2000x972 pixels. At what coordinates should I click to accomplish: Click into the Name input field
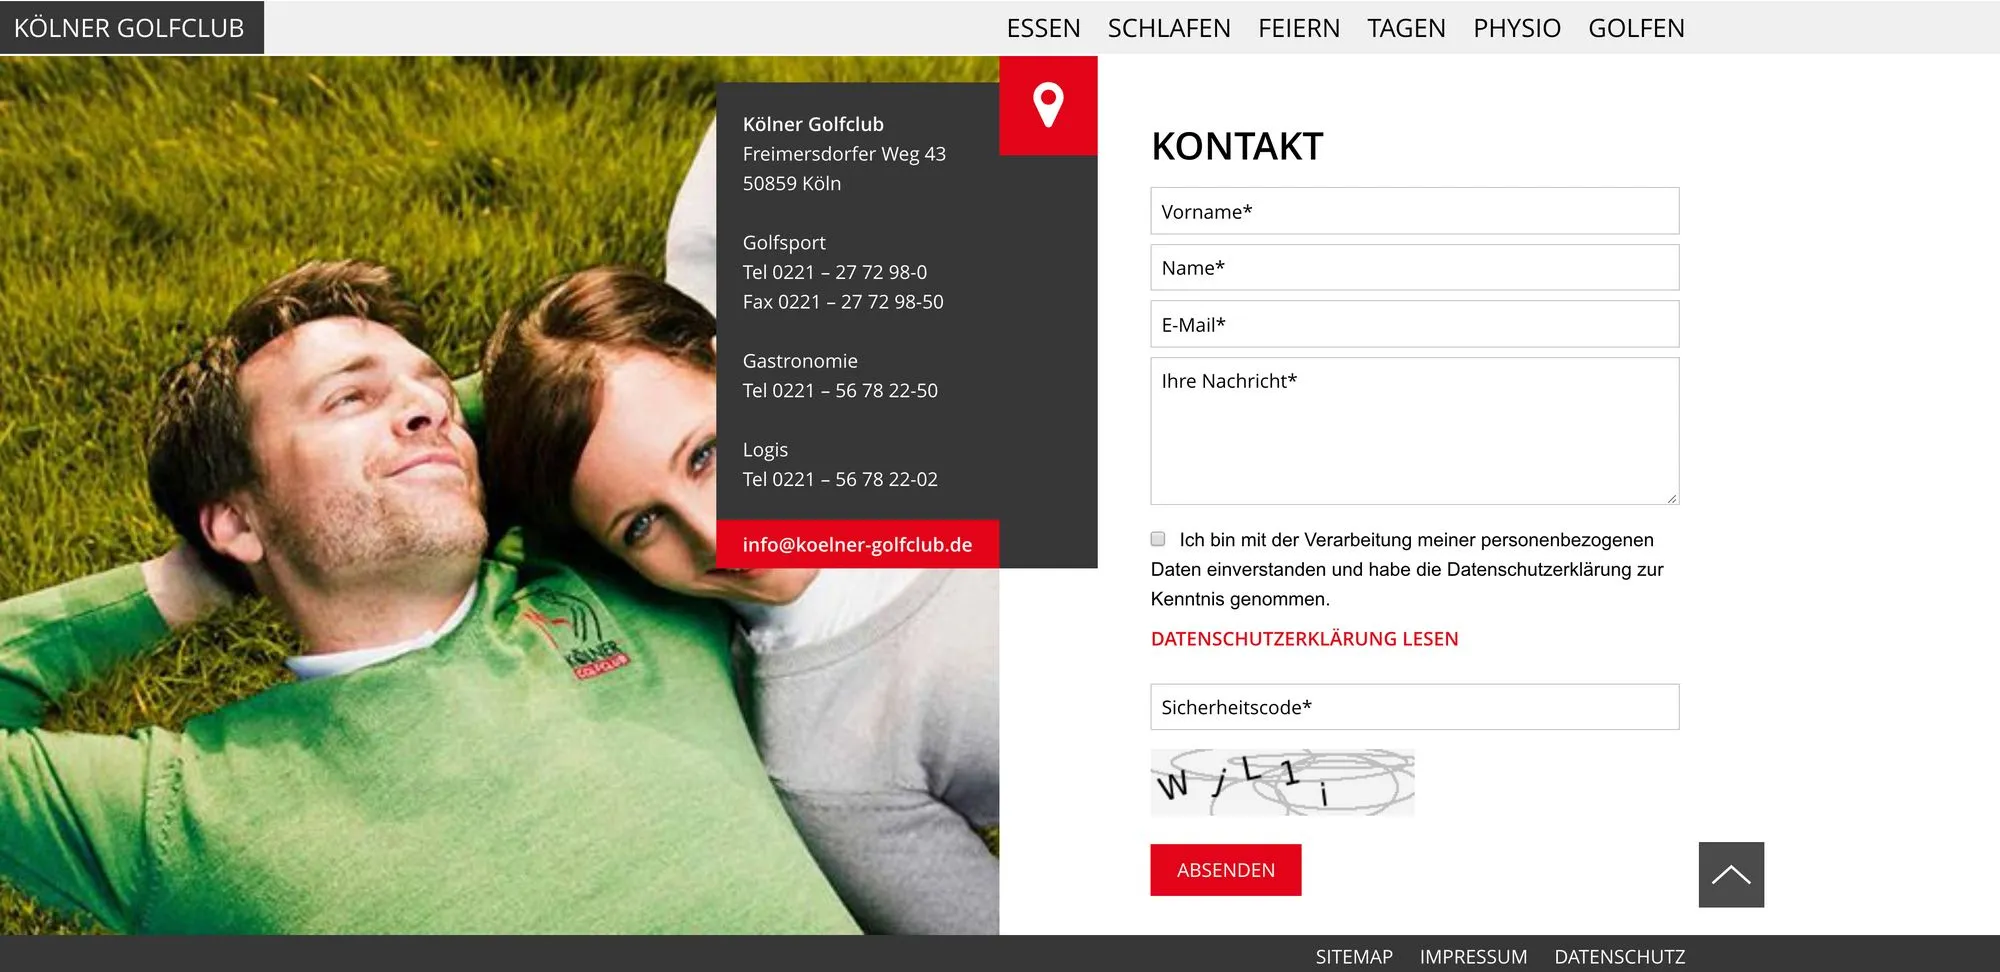tap(1415, 268)
